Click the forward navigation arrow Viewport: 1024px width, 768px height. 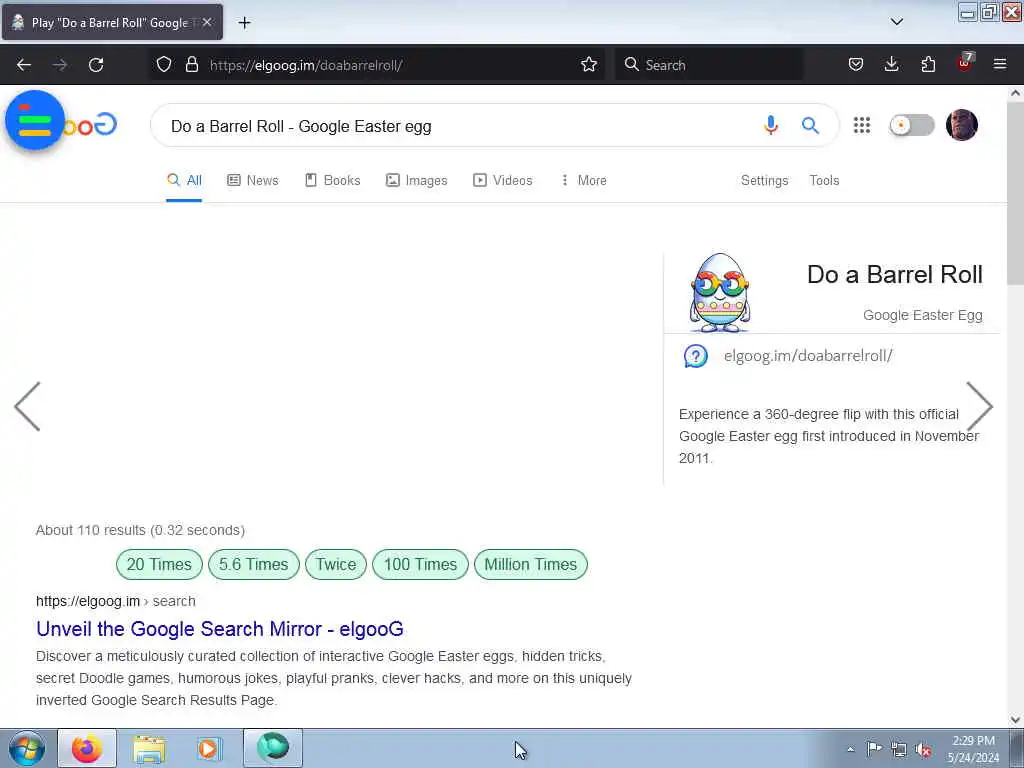click(59, 65)
